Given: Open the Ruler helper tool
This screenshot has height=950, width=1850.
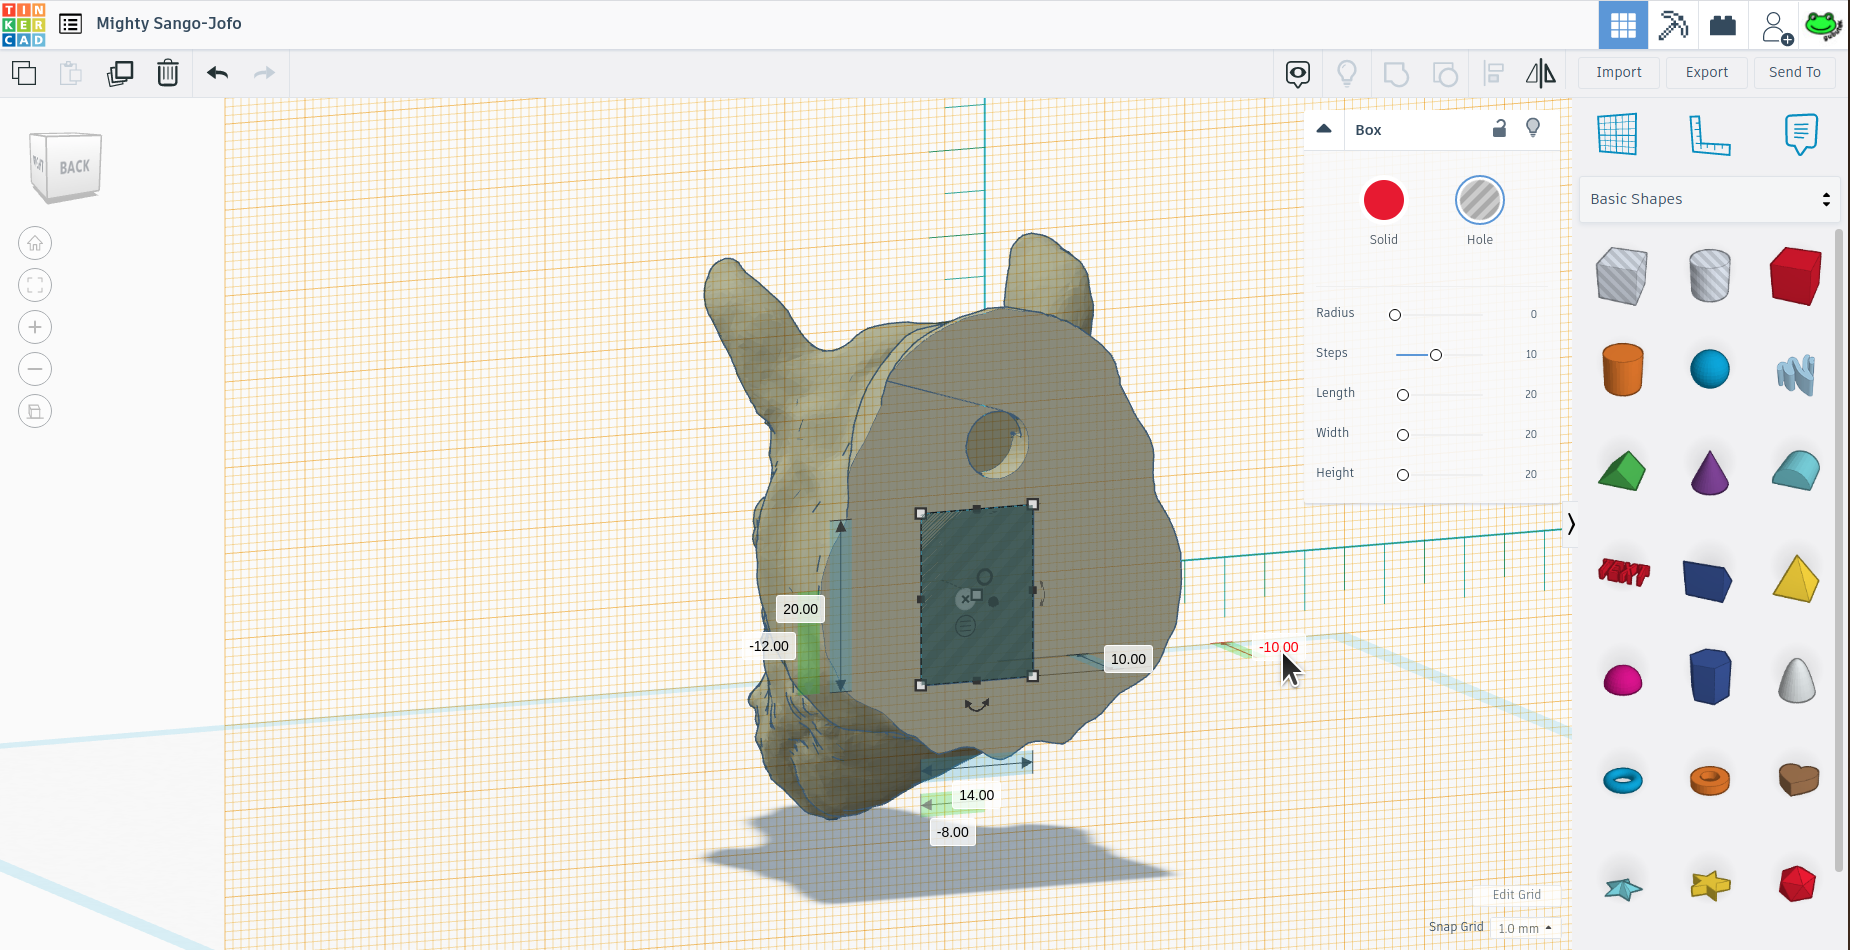Looking at the screenshot, I should tap(1709, 135).
